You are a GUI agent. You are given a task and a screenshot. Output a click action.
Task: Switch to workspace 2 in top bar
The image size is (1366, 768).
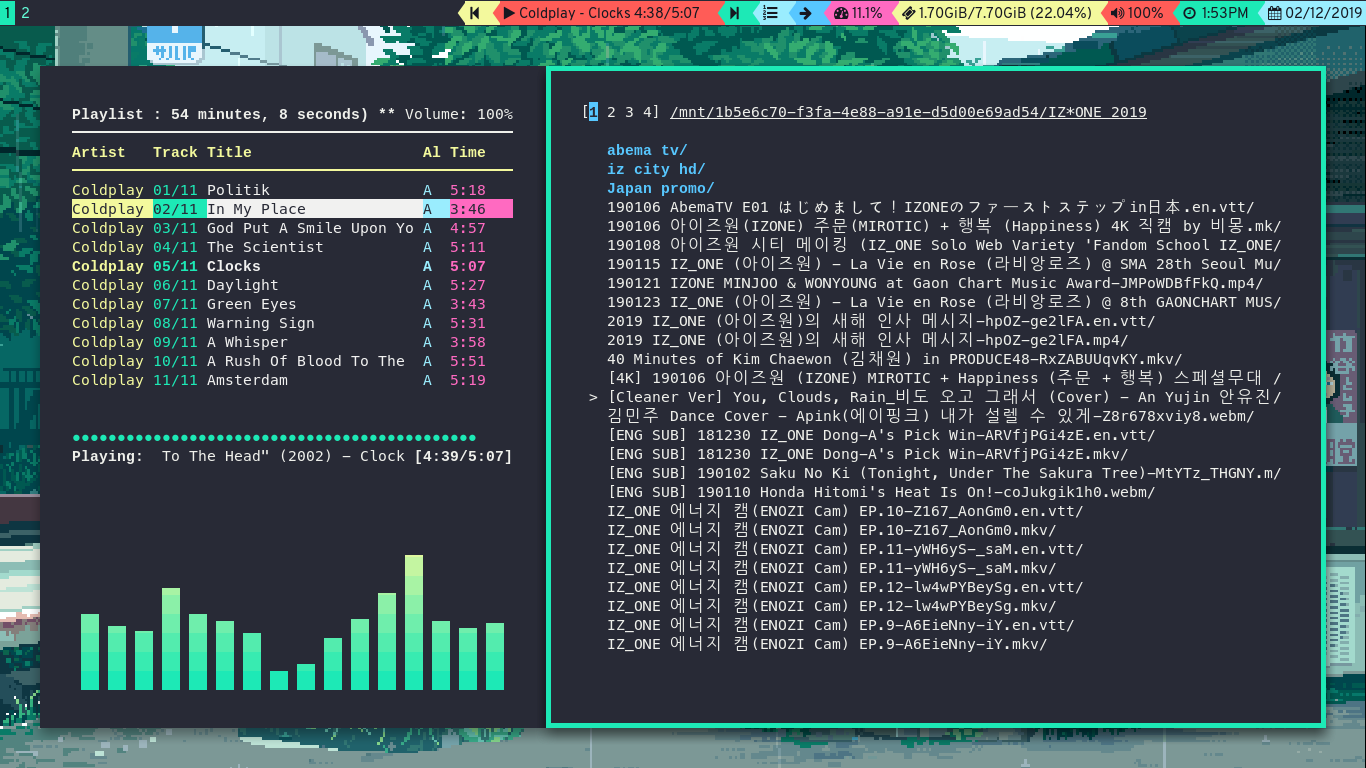point(25,13)
